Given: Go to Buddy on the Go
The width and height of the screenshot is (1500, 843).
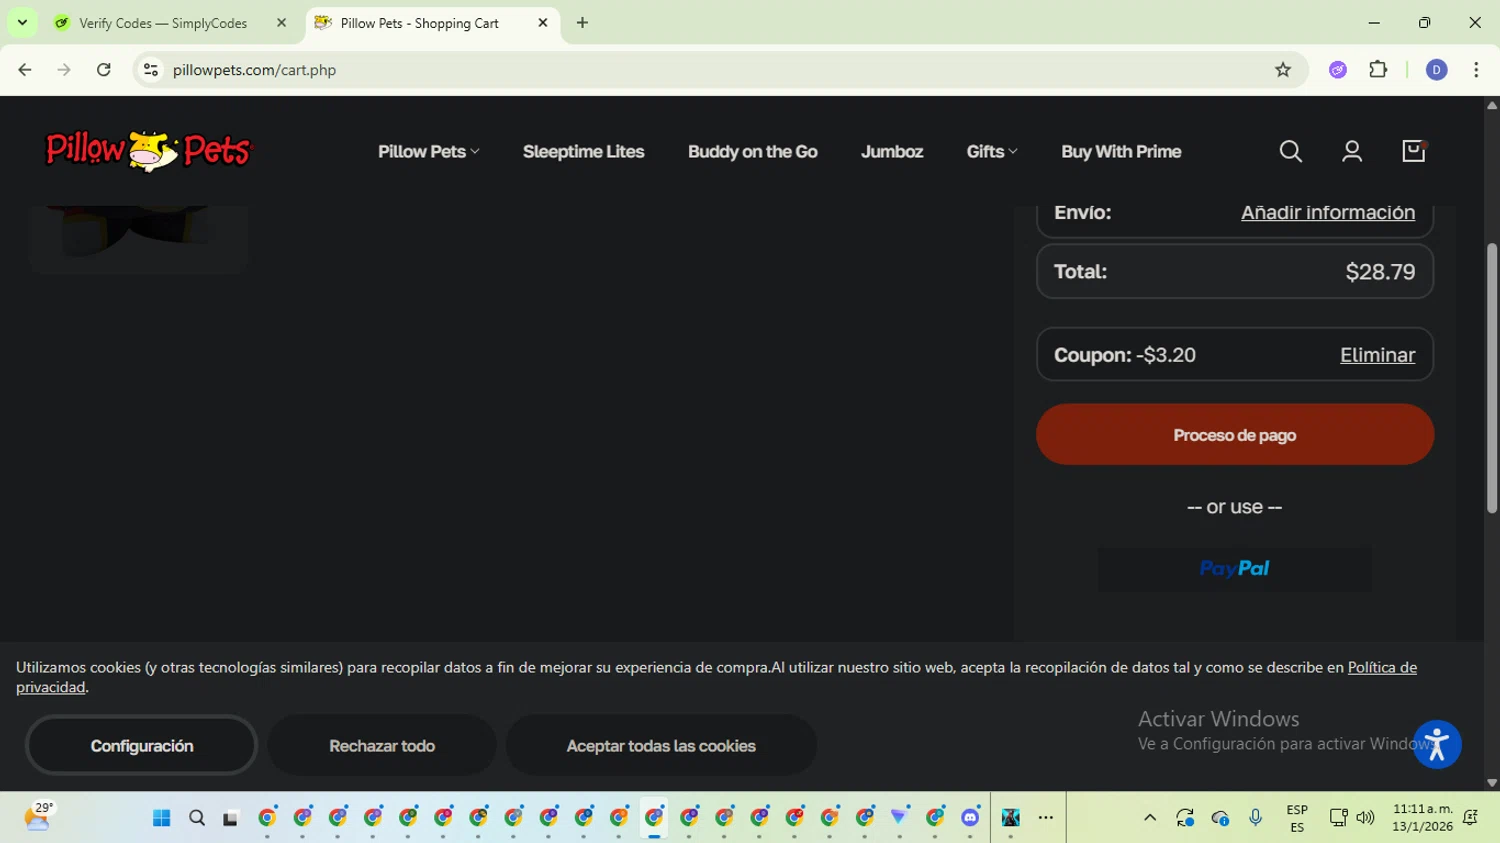Looking at the screenshot, I should pos(753,152).
